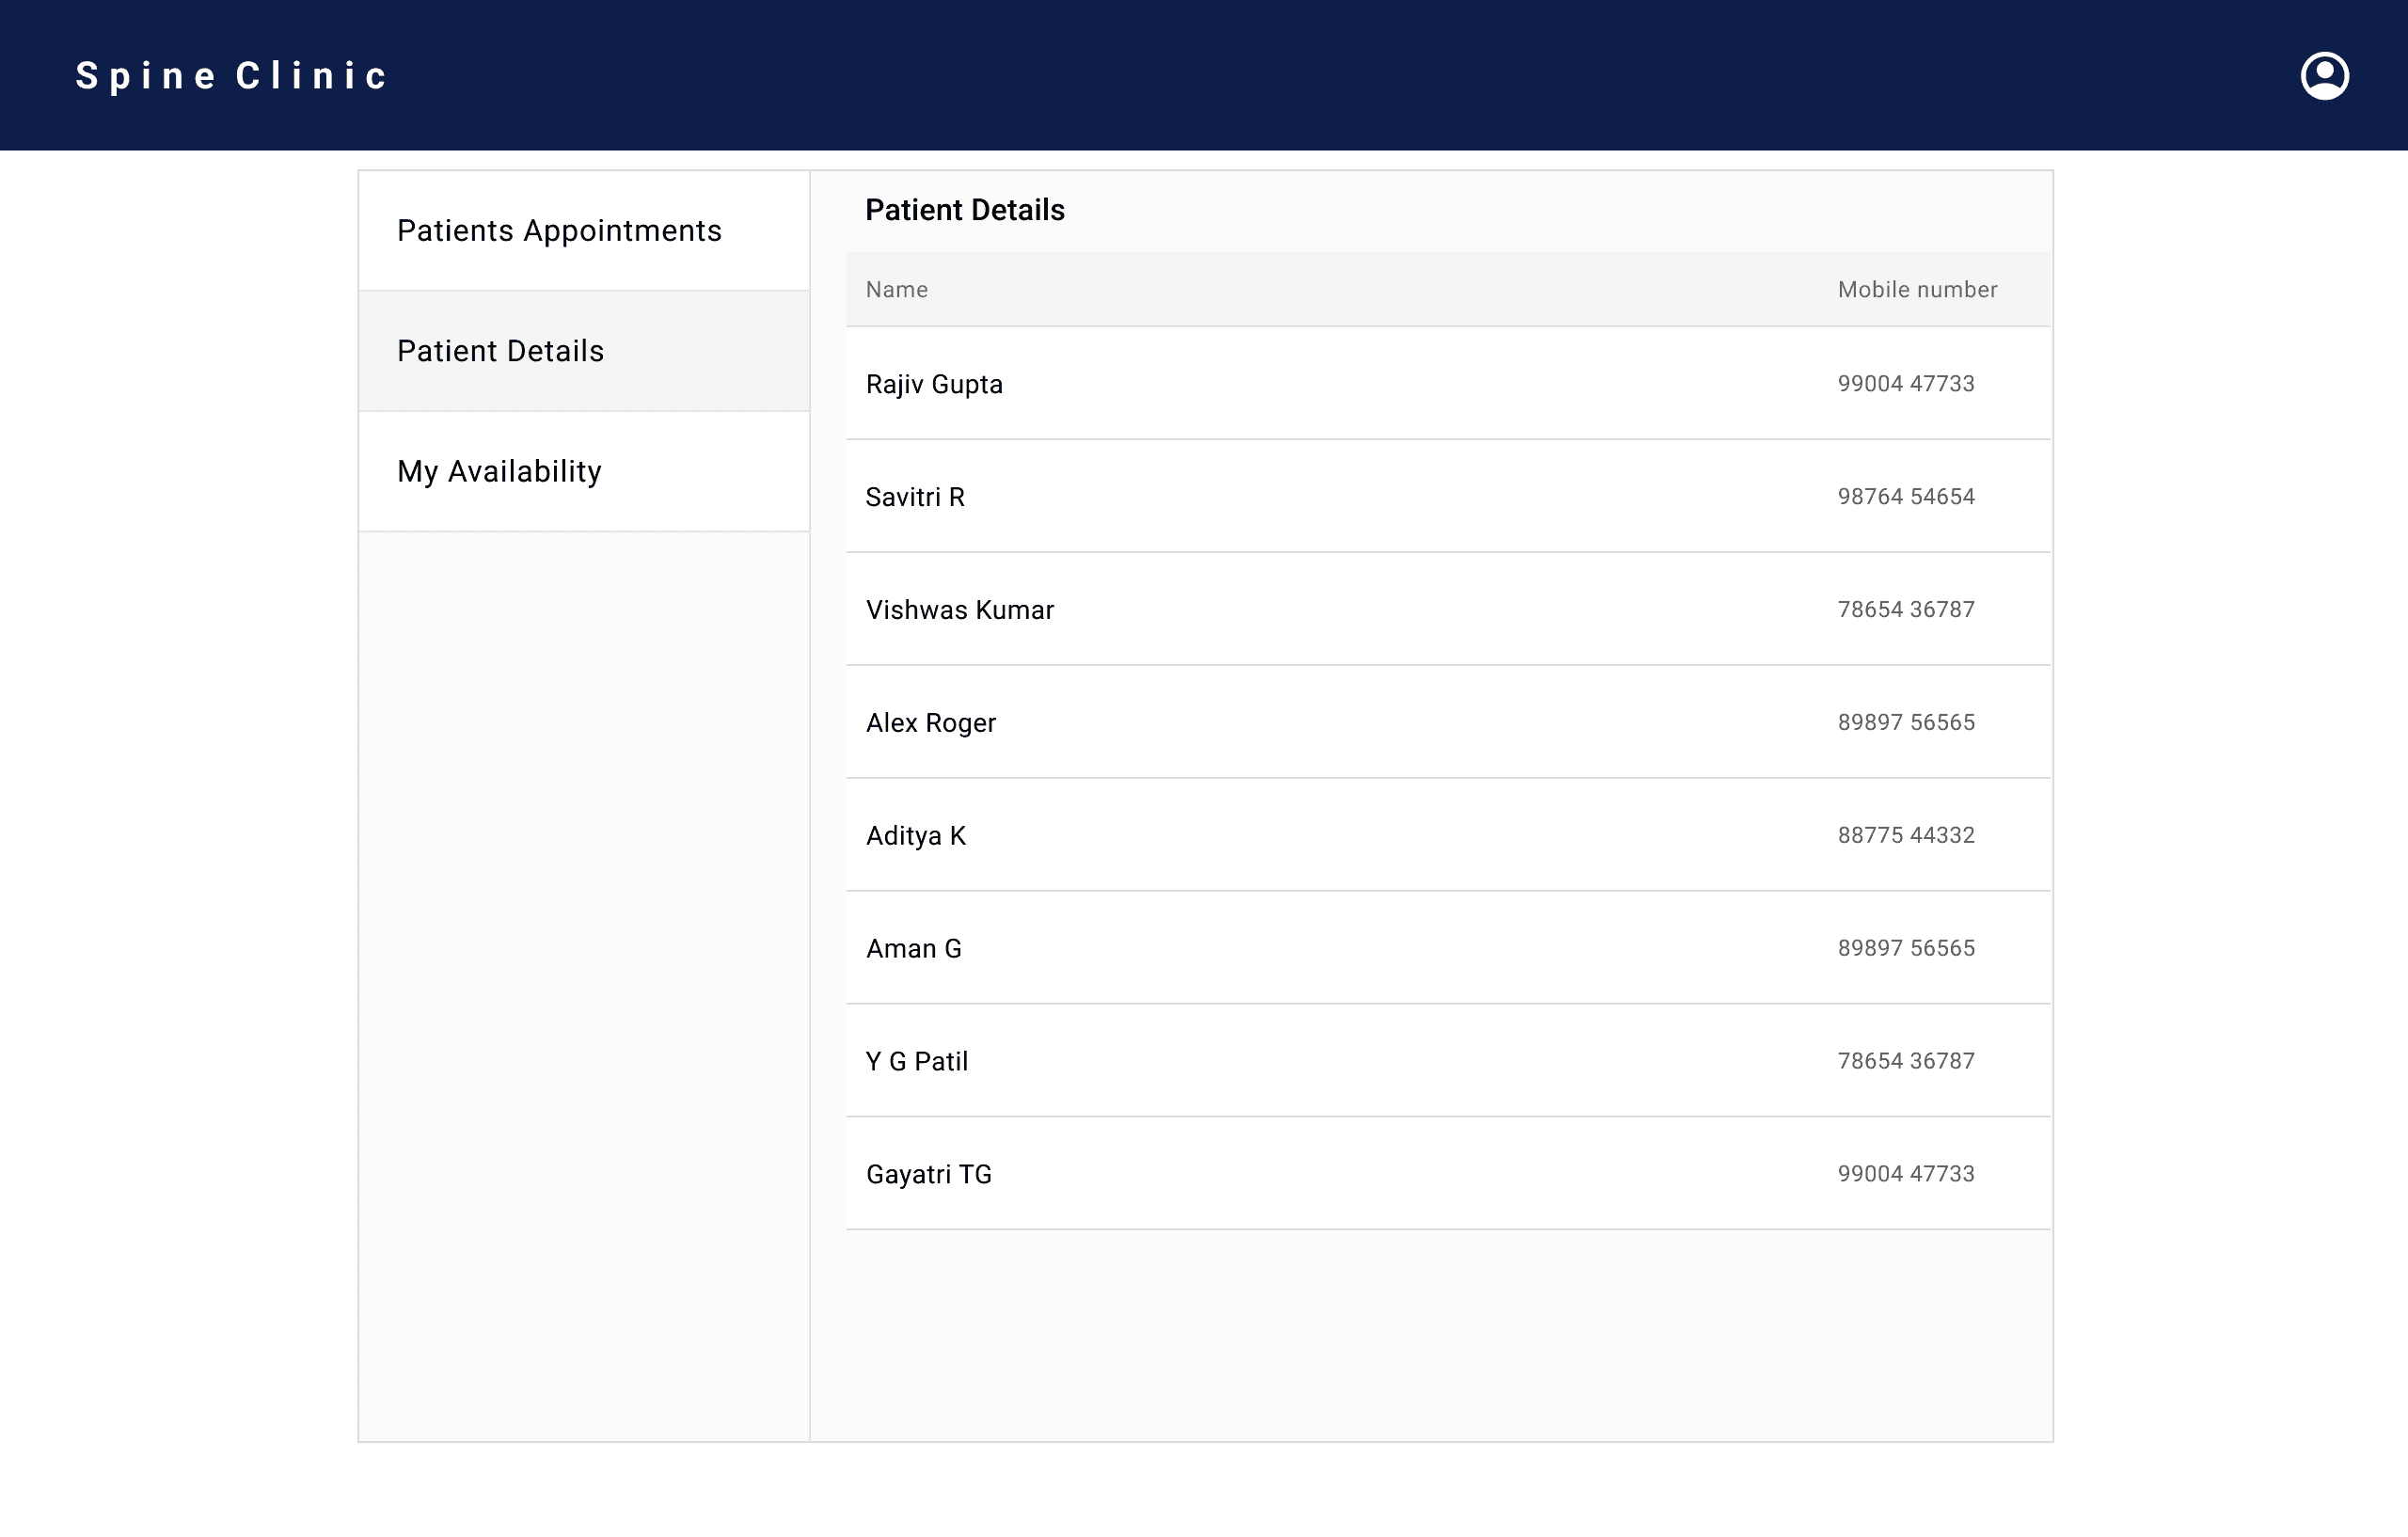
Task: Select the Patient Details sidebar tab
Action: tap(500, 351)
